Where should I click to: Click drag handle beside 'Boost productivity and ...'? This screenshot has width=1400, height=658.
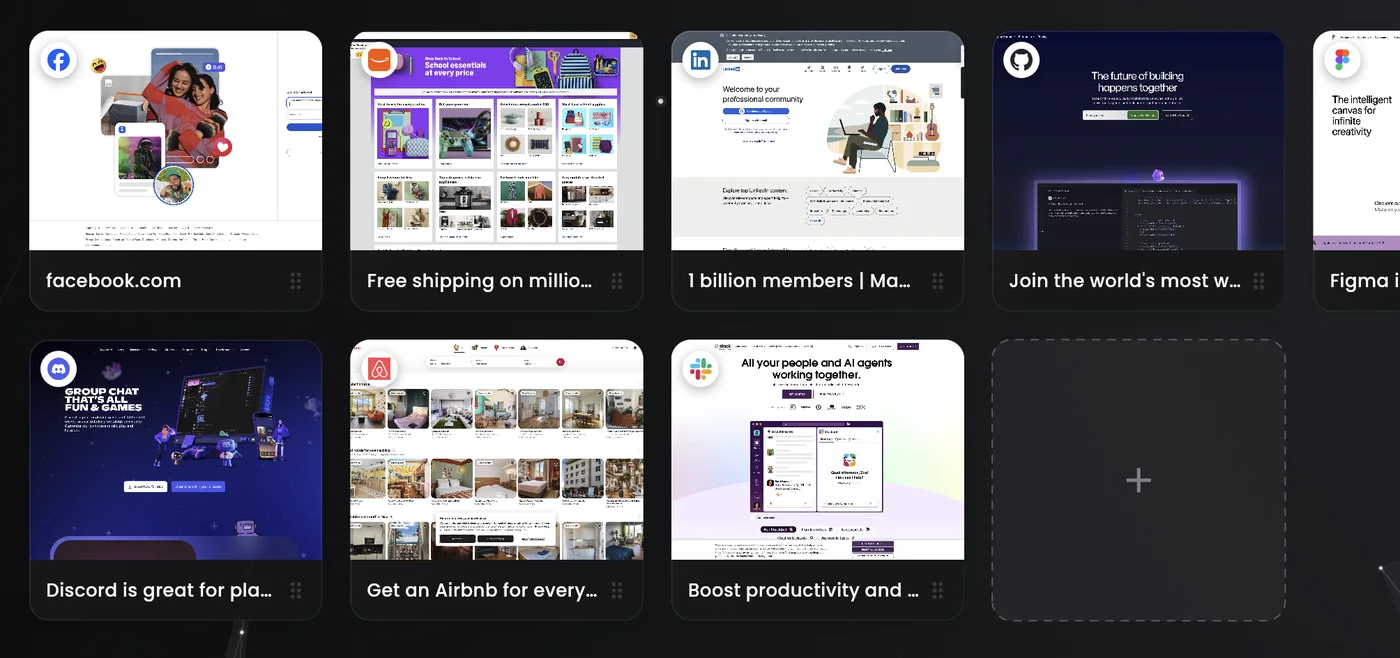[x=938, y=590]
